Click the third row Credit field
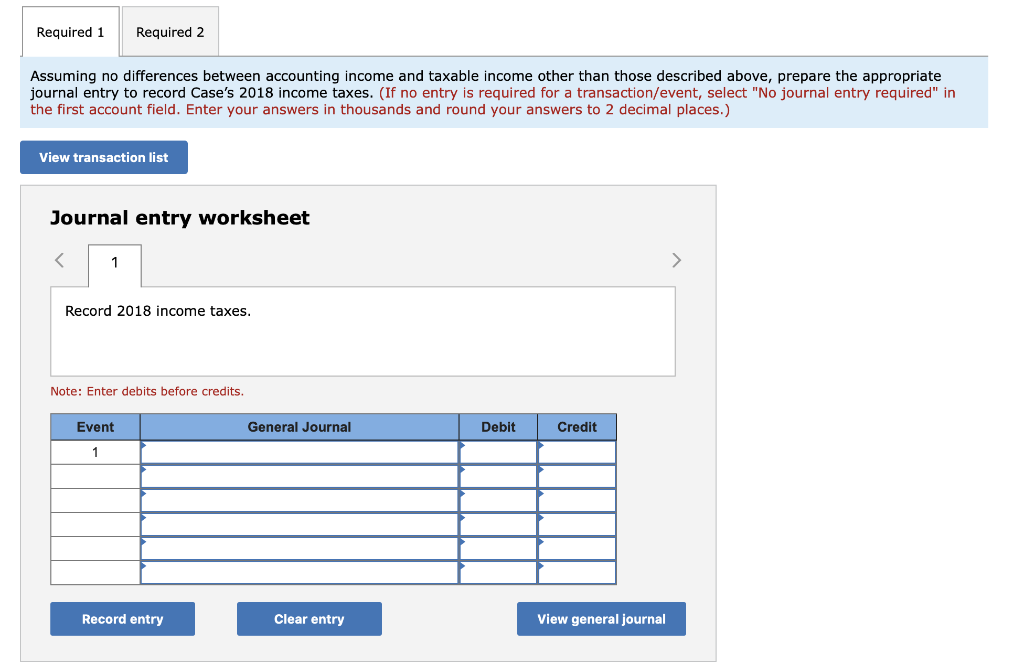Image resolution: width=1024 pixels, height=664 pixels. pos(577,501)
